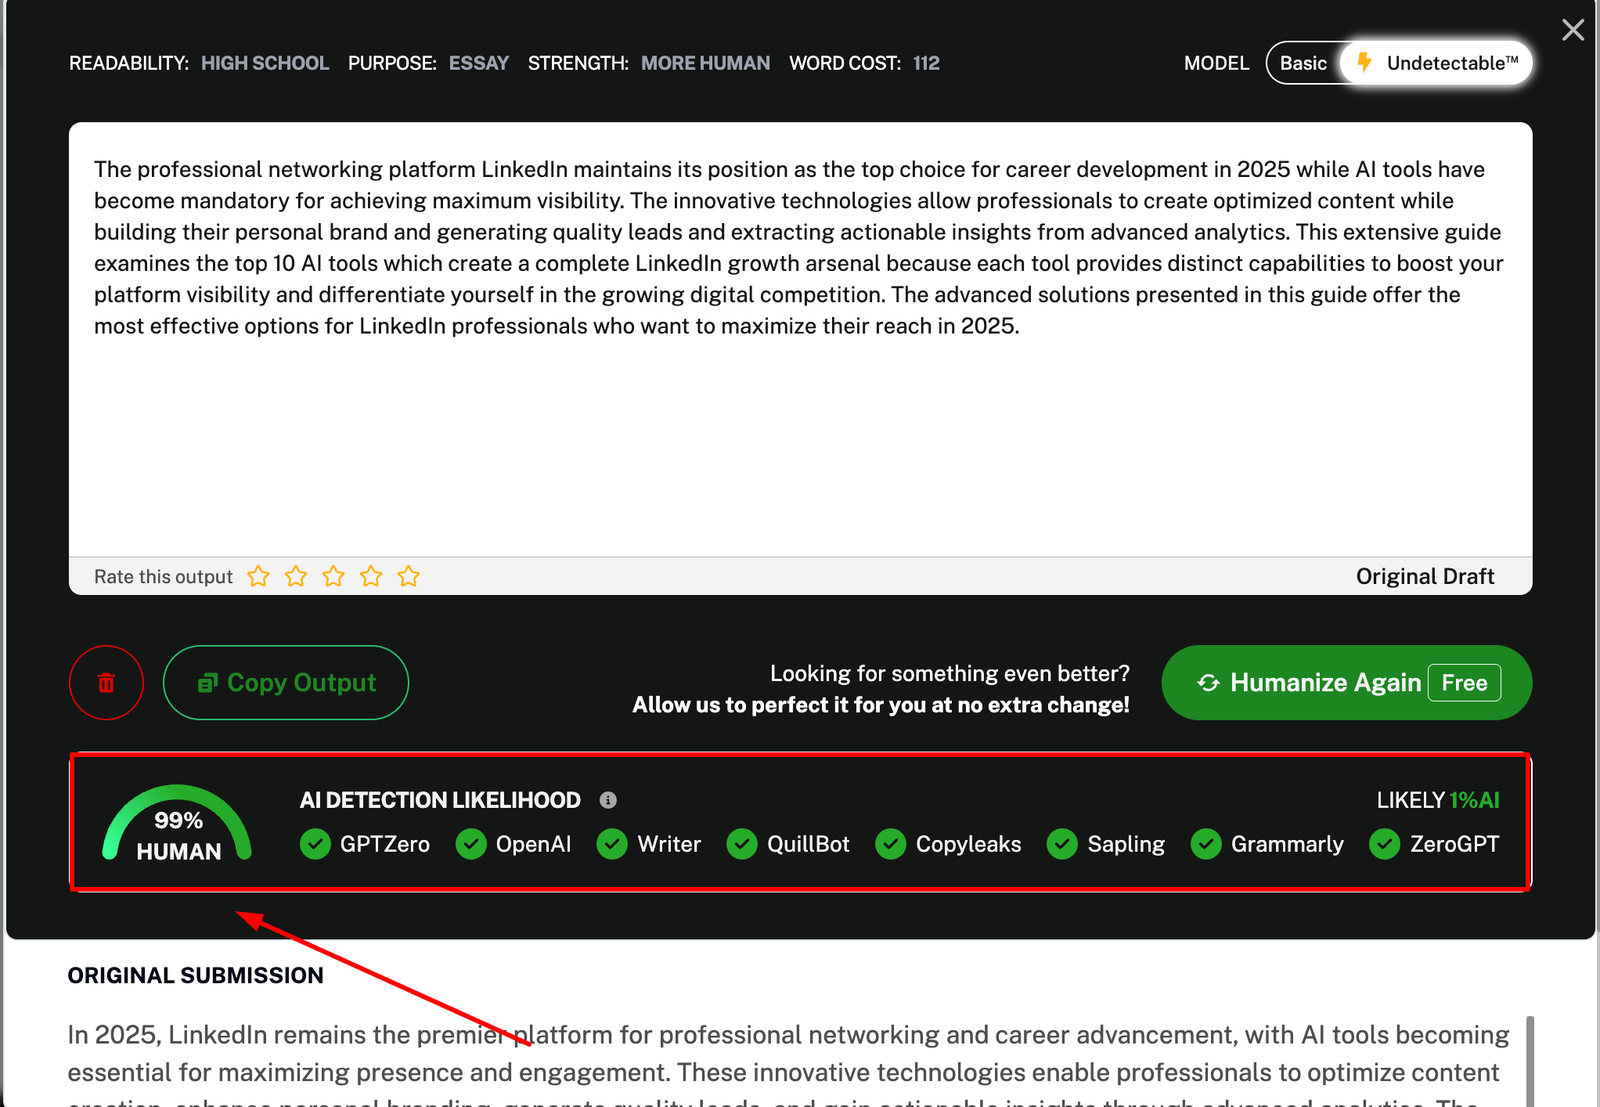Image resolution: width=1600 pixels, height=1107 pixels.
Task: Click the original submission scrollbar
Action: tap(1530, 1060)
